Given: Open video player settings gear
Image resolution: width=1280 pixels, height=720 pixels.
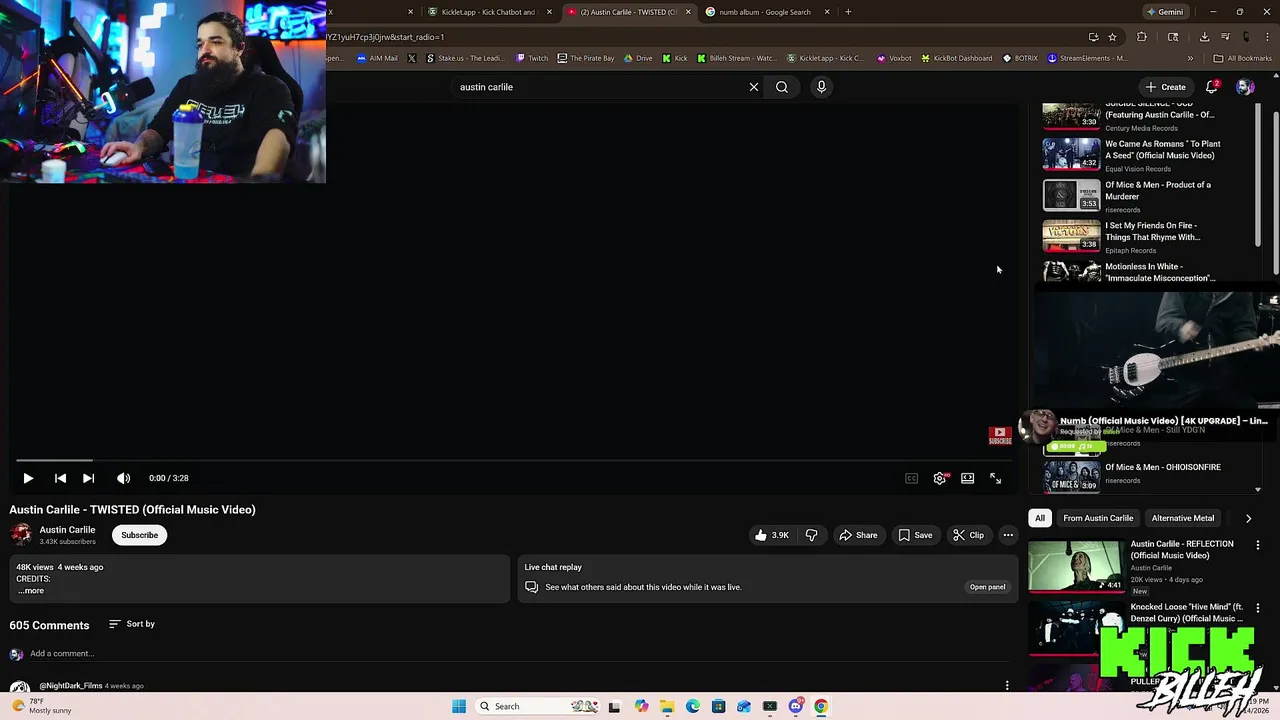Looking at the screenshot, I should tap(939, 478).
